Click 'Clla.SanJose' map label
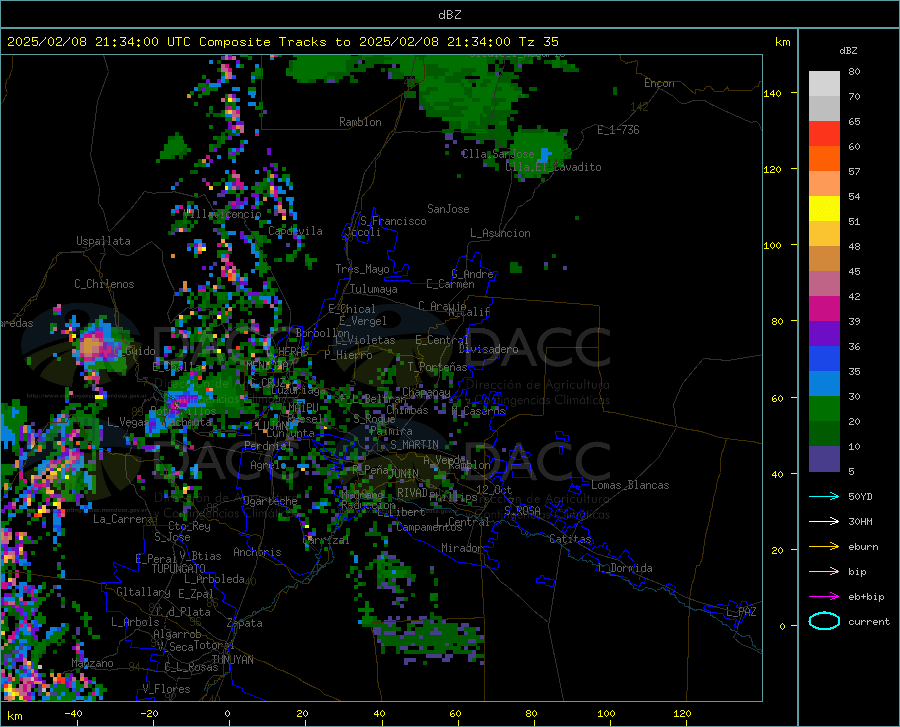900x727 pixels. pyautogui.click(x=498, y=154)
